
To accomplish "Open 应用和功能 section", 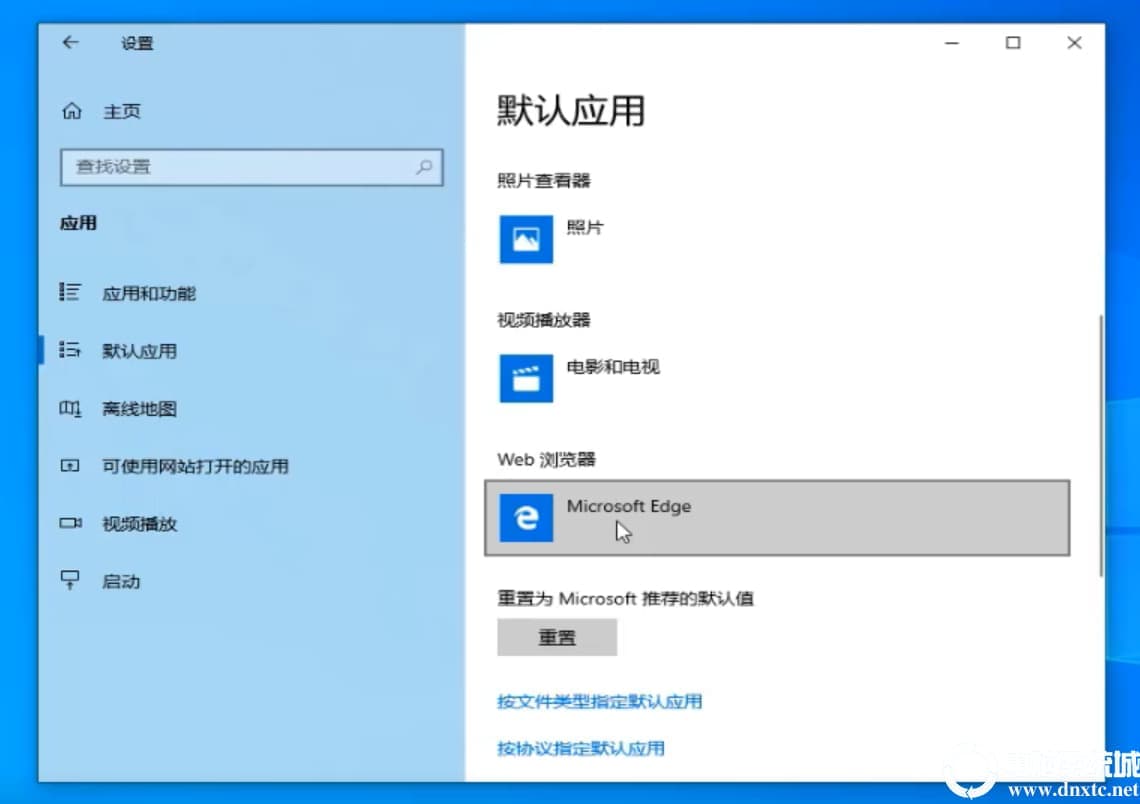I will tap(149, 293).
